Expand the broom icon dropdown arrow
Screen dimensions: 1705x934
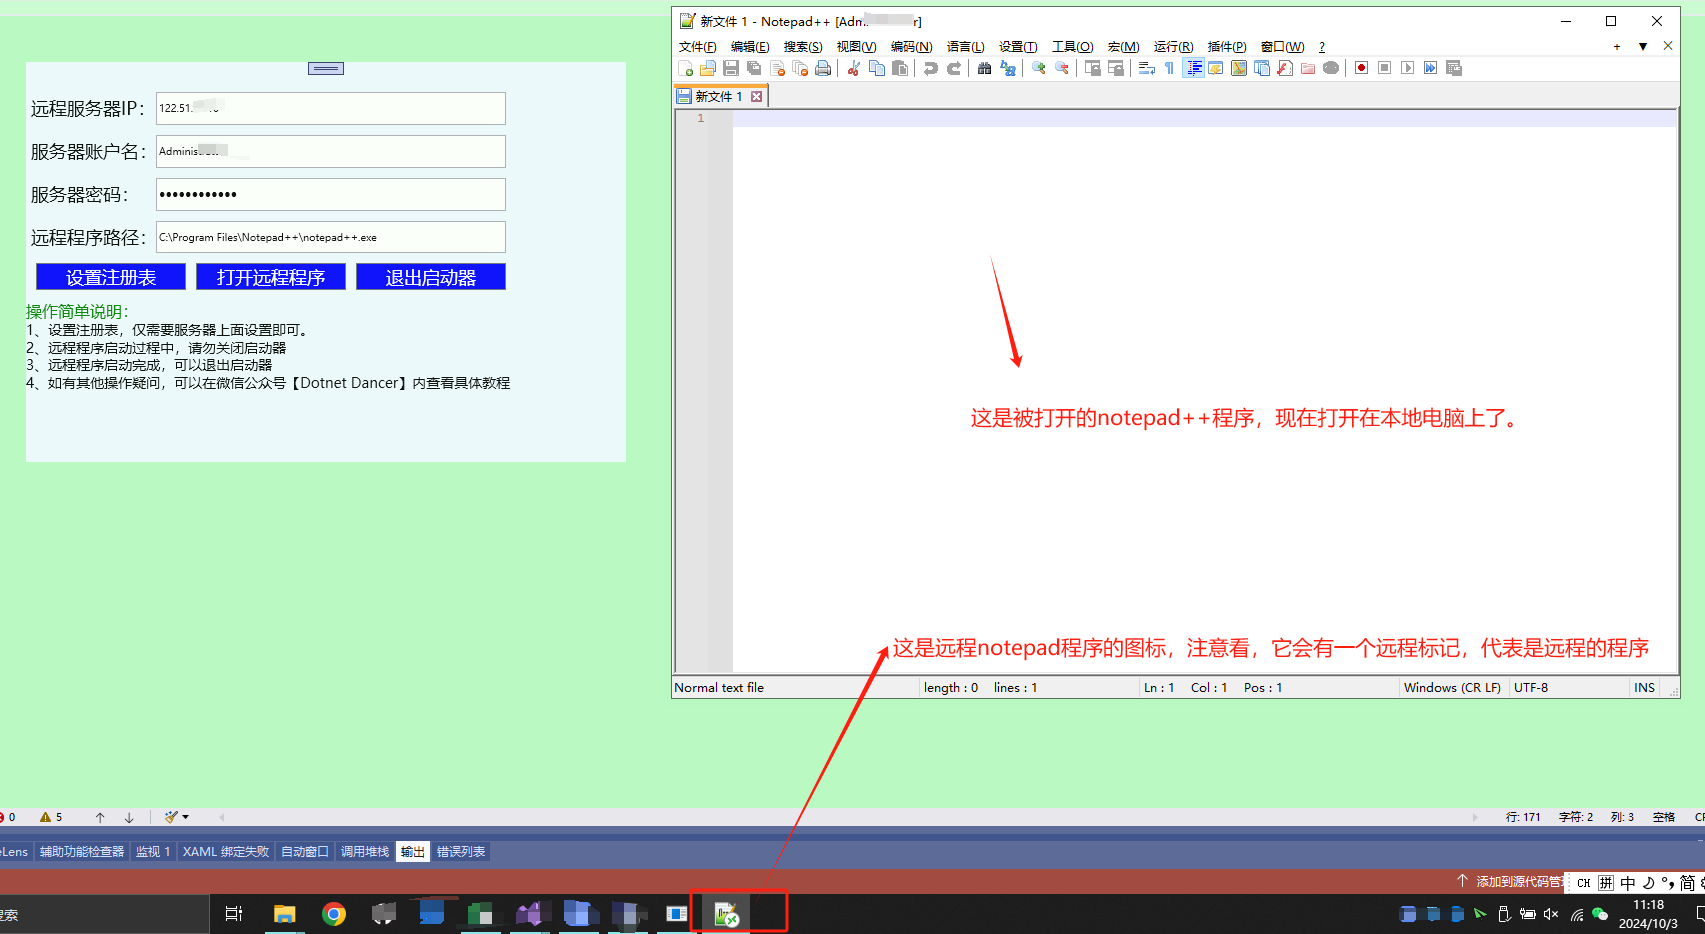click(x=186, y=817)
